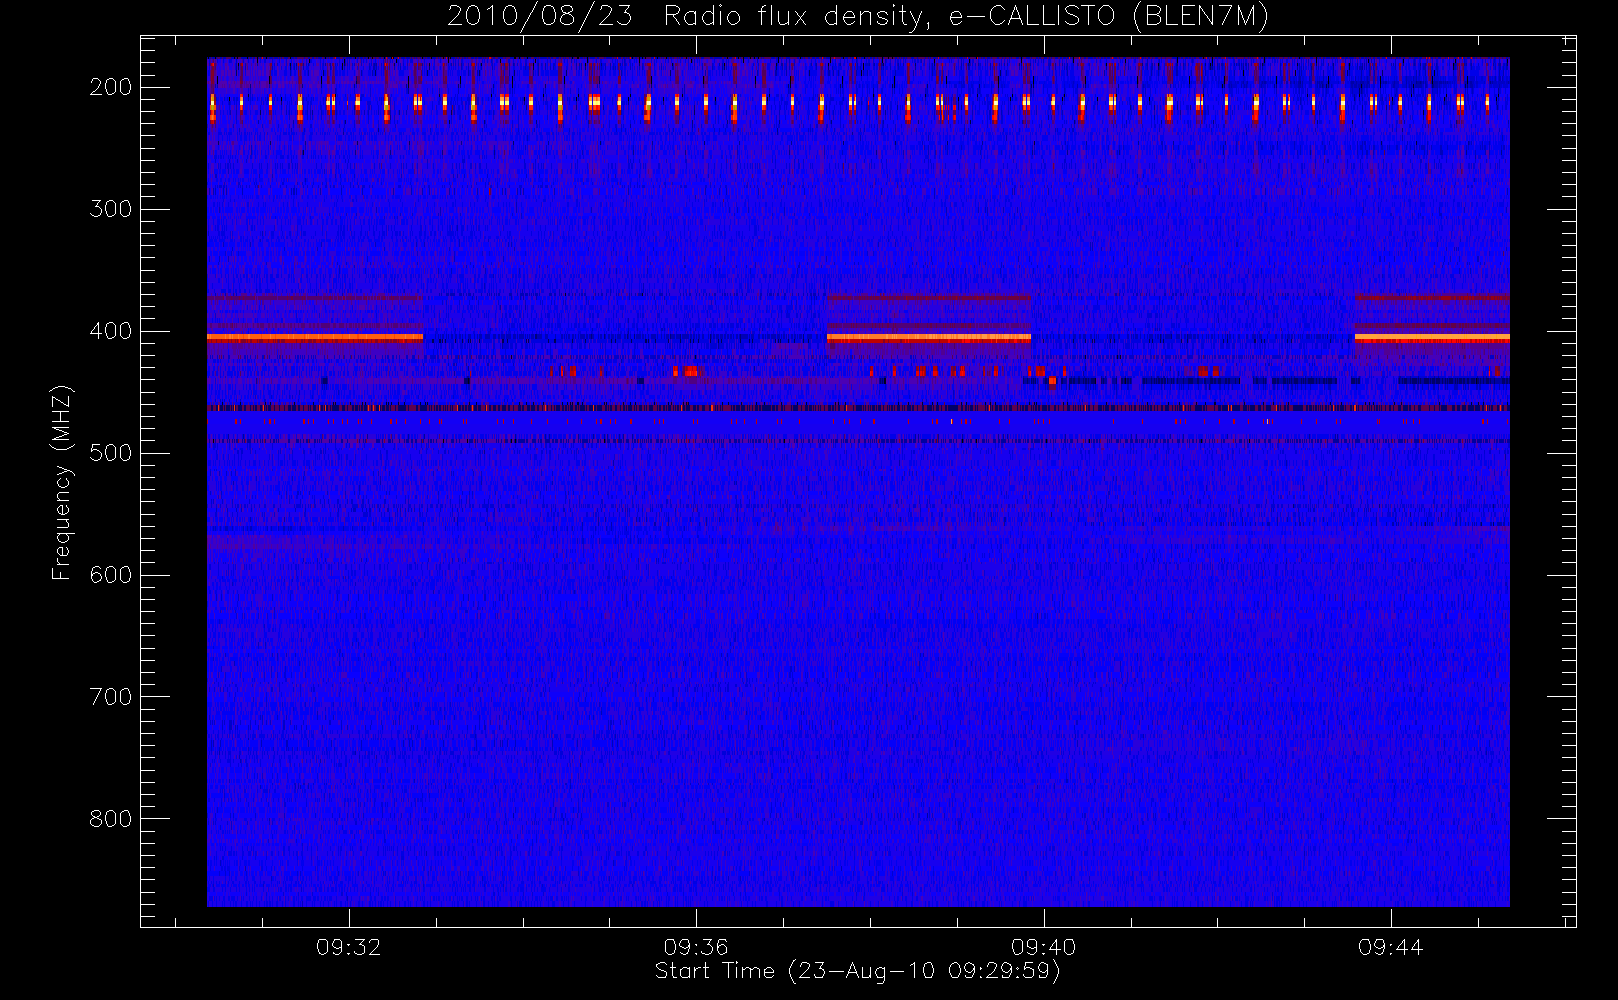The image size is (1618, 1000).
Task: Click the "Start Time (23-Aug-10 09:29:59)" label
Action: tap(857, 971)
